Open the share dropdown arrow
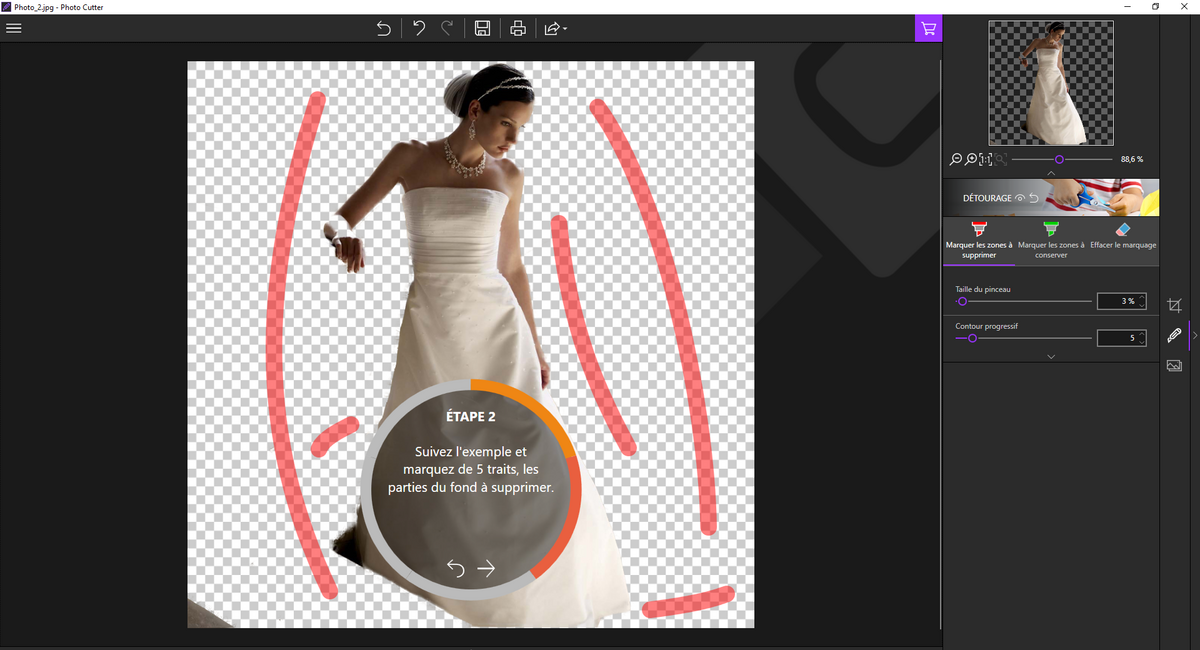Image resolution: width=1200 pixels, height=650 pixels. (x=566, y=29)
